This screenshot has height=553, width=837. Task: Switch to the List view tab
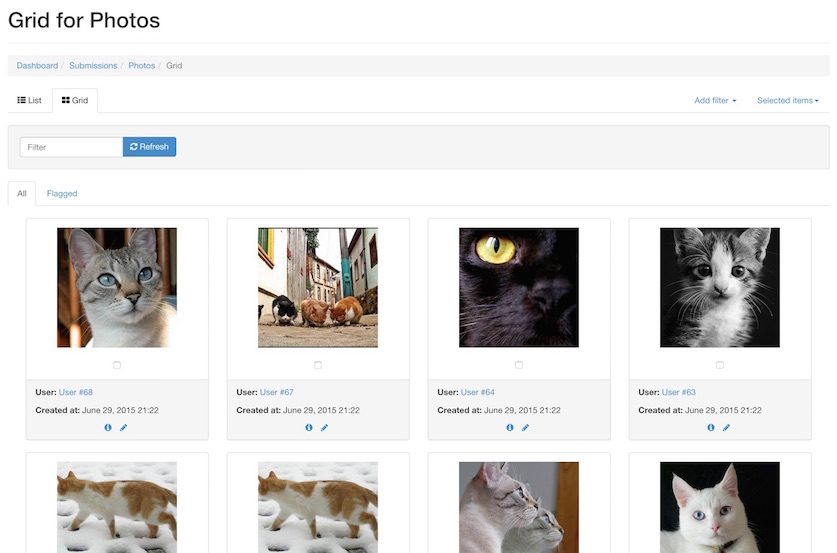[x=29, y=100]
